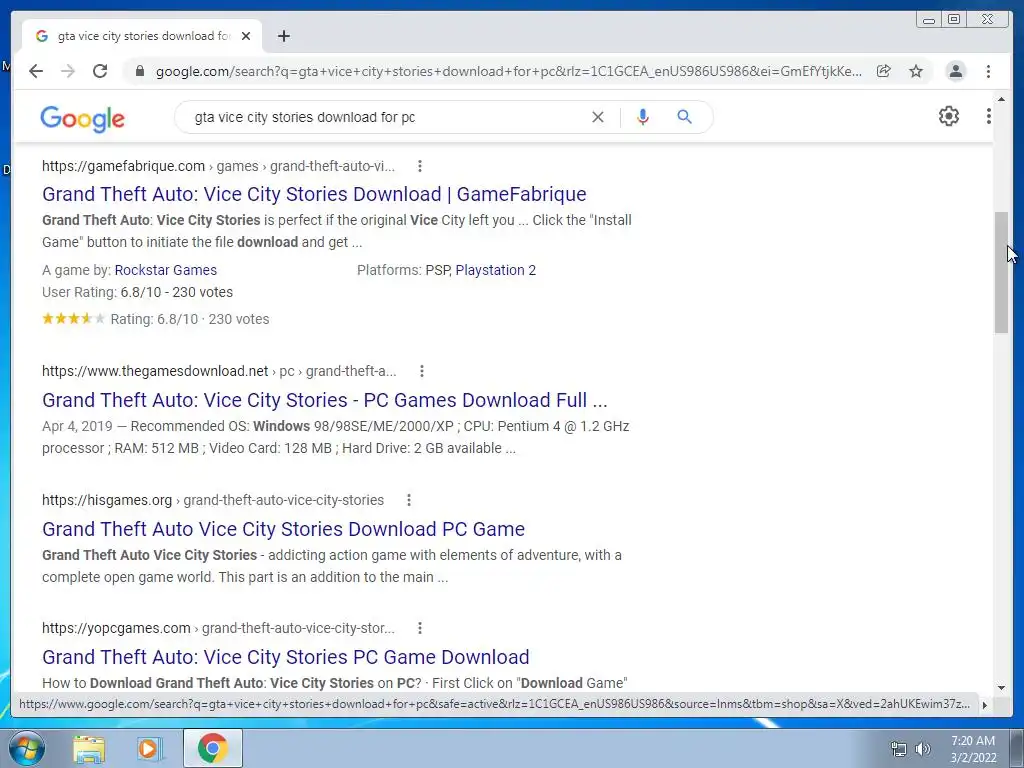The image size is (1024, 768).
Task: Open GameFabrique Vice City Stories Download result
Action: 314,194
